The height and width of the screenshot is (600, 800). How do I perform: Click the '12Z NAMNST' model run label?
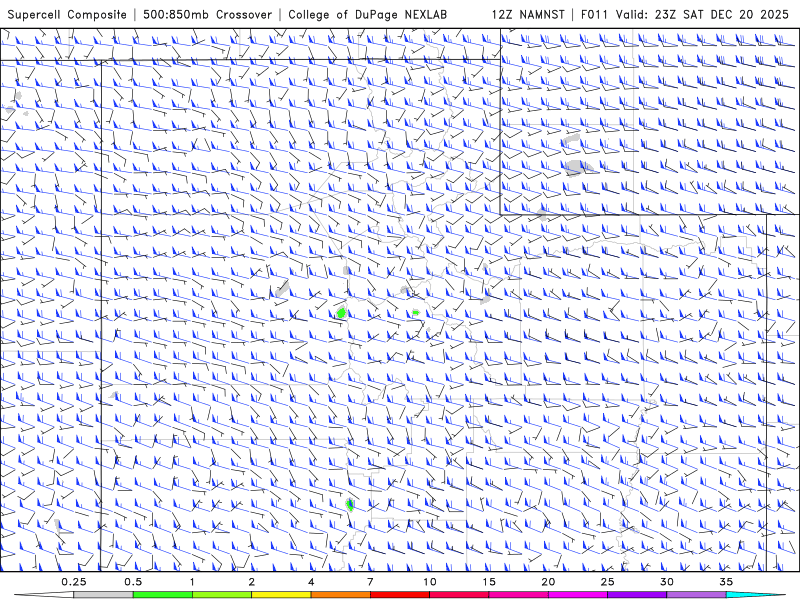(x=528, y=14)
